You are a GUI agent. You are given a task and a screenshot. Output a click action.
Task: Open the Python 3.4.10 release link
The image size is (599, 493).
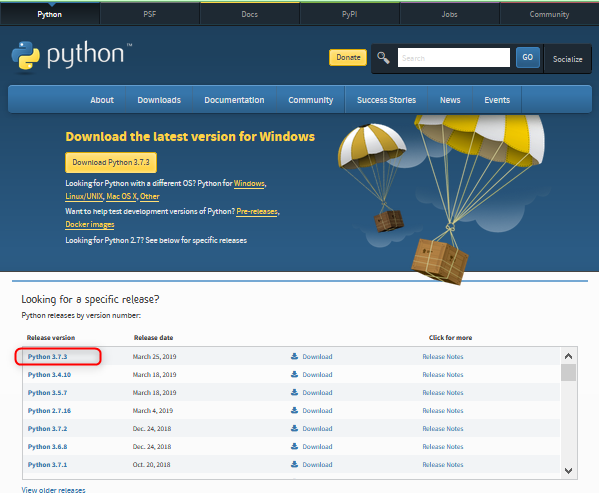pos(49,374)
